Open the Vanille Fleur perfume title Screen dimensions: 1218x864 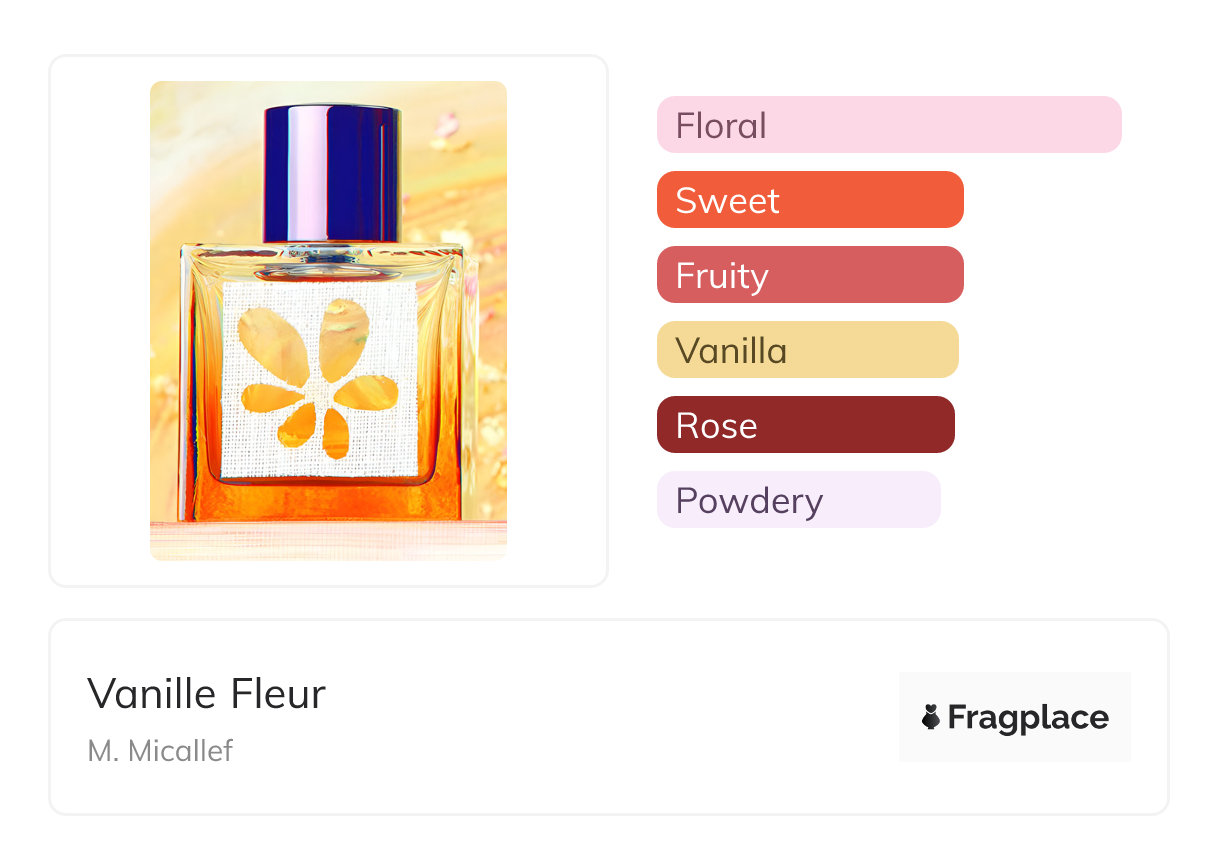pos(206,694)
